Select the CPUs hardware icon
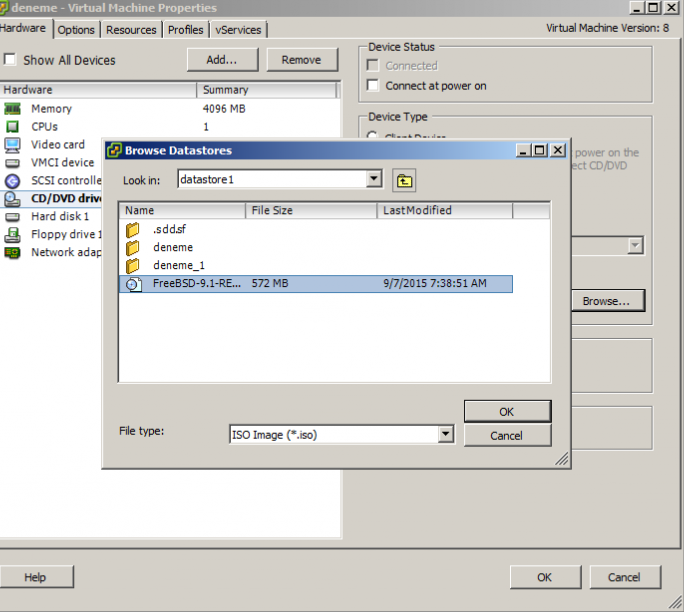The width and height of the screenshot is (684, 612). 12,127
